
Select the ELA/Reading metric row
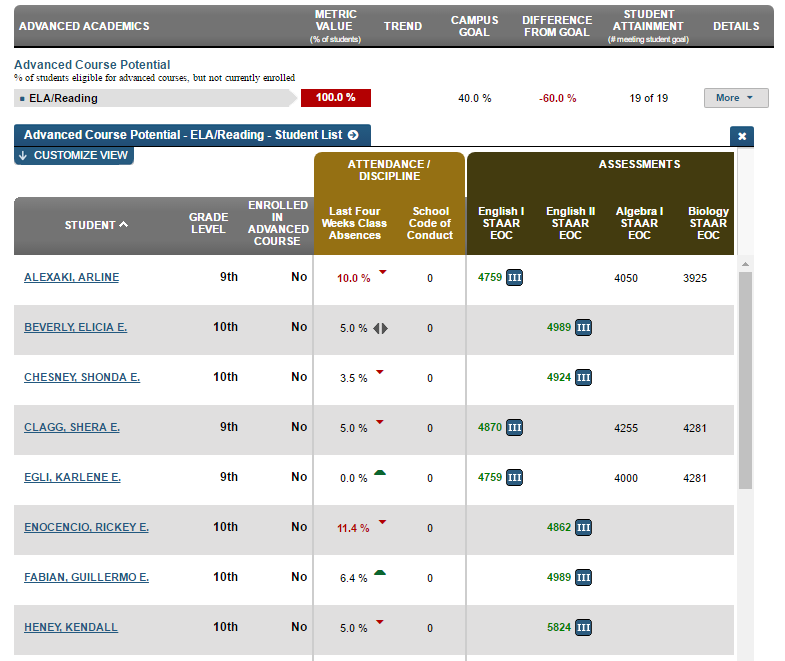155,98
